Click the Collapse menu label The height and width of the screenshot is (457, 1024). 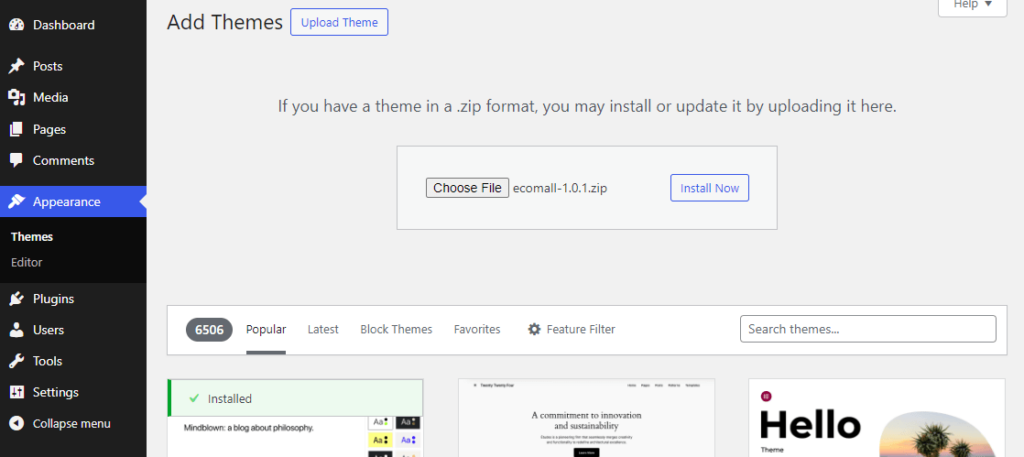pos(72,424)
